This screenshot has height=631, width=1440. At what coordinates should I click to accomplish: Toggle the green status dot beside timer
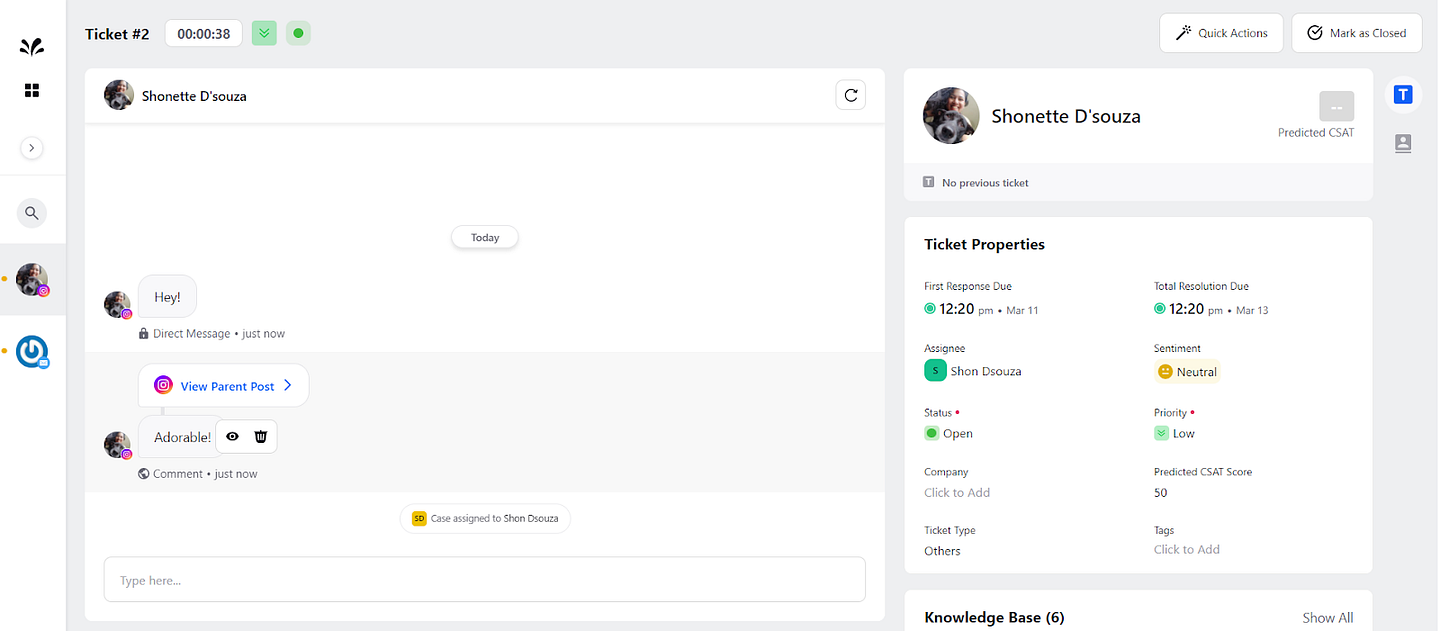coord(298,34)
